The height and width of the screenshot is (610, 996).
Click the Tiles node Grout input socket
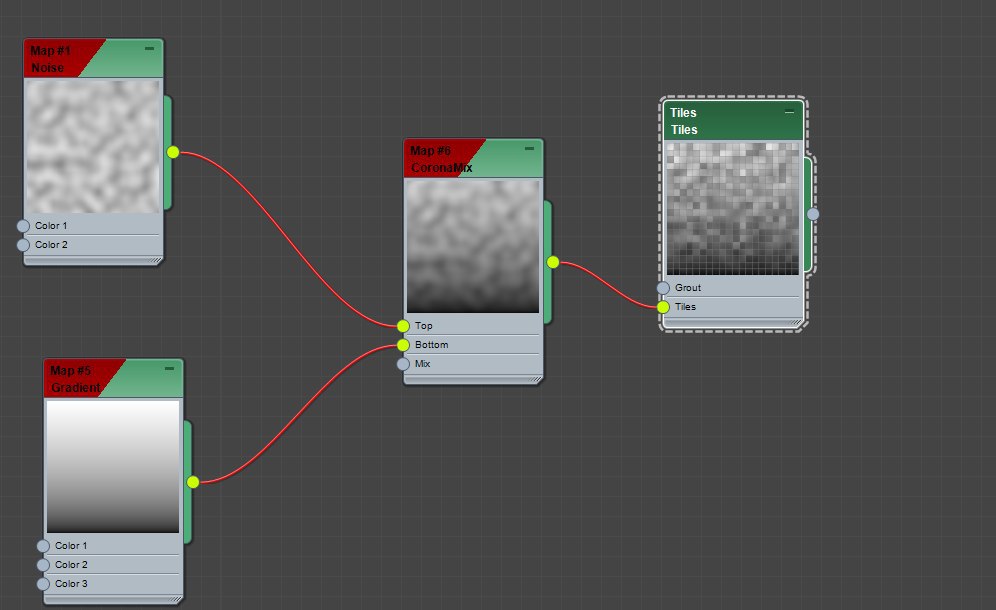point(663,288)
